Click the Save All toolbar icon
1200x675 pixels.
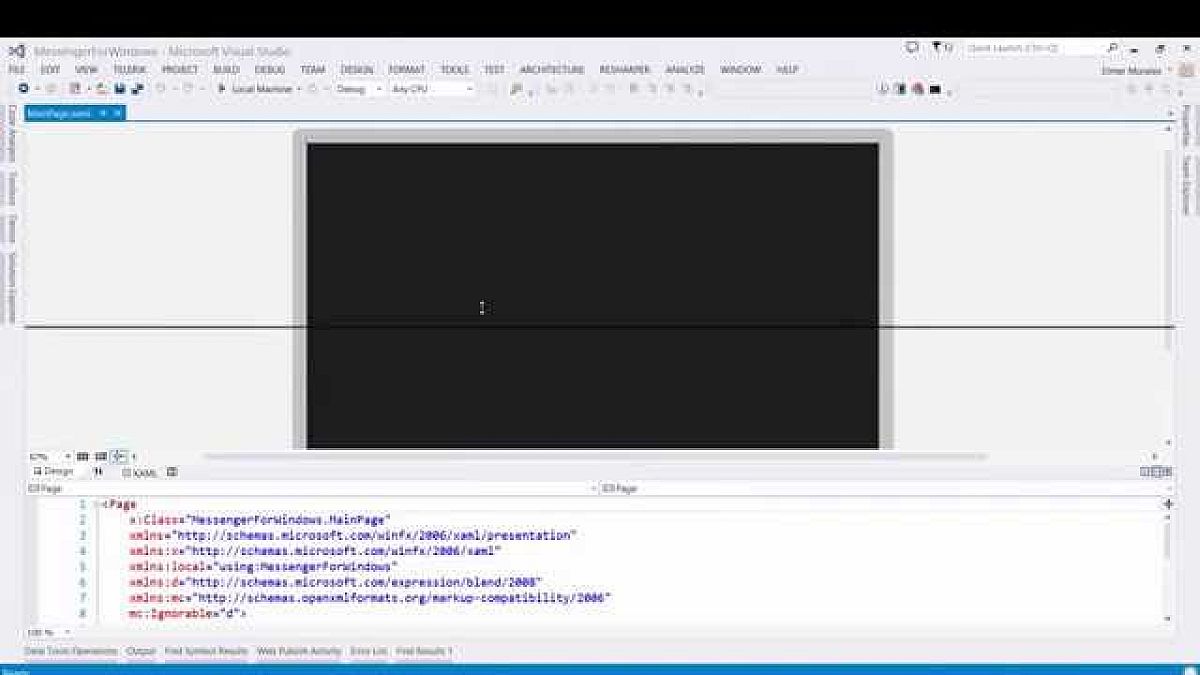137,89
